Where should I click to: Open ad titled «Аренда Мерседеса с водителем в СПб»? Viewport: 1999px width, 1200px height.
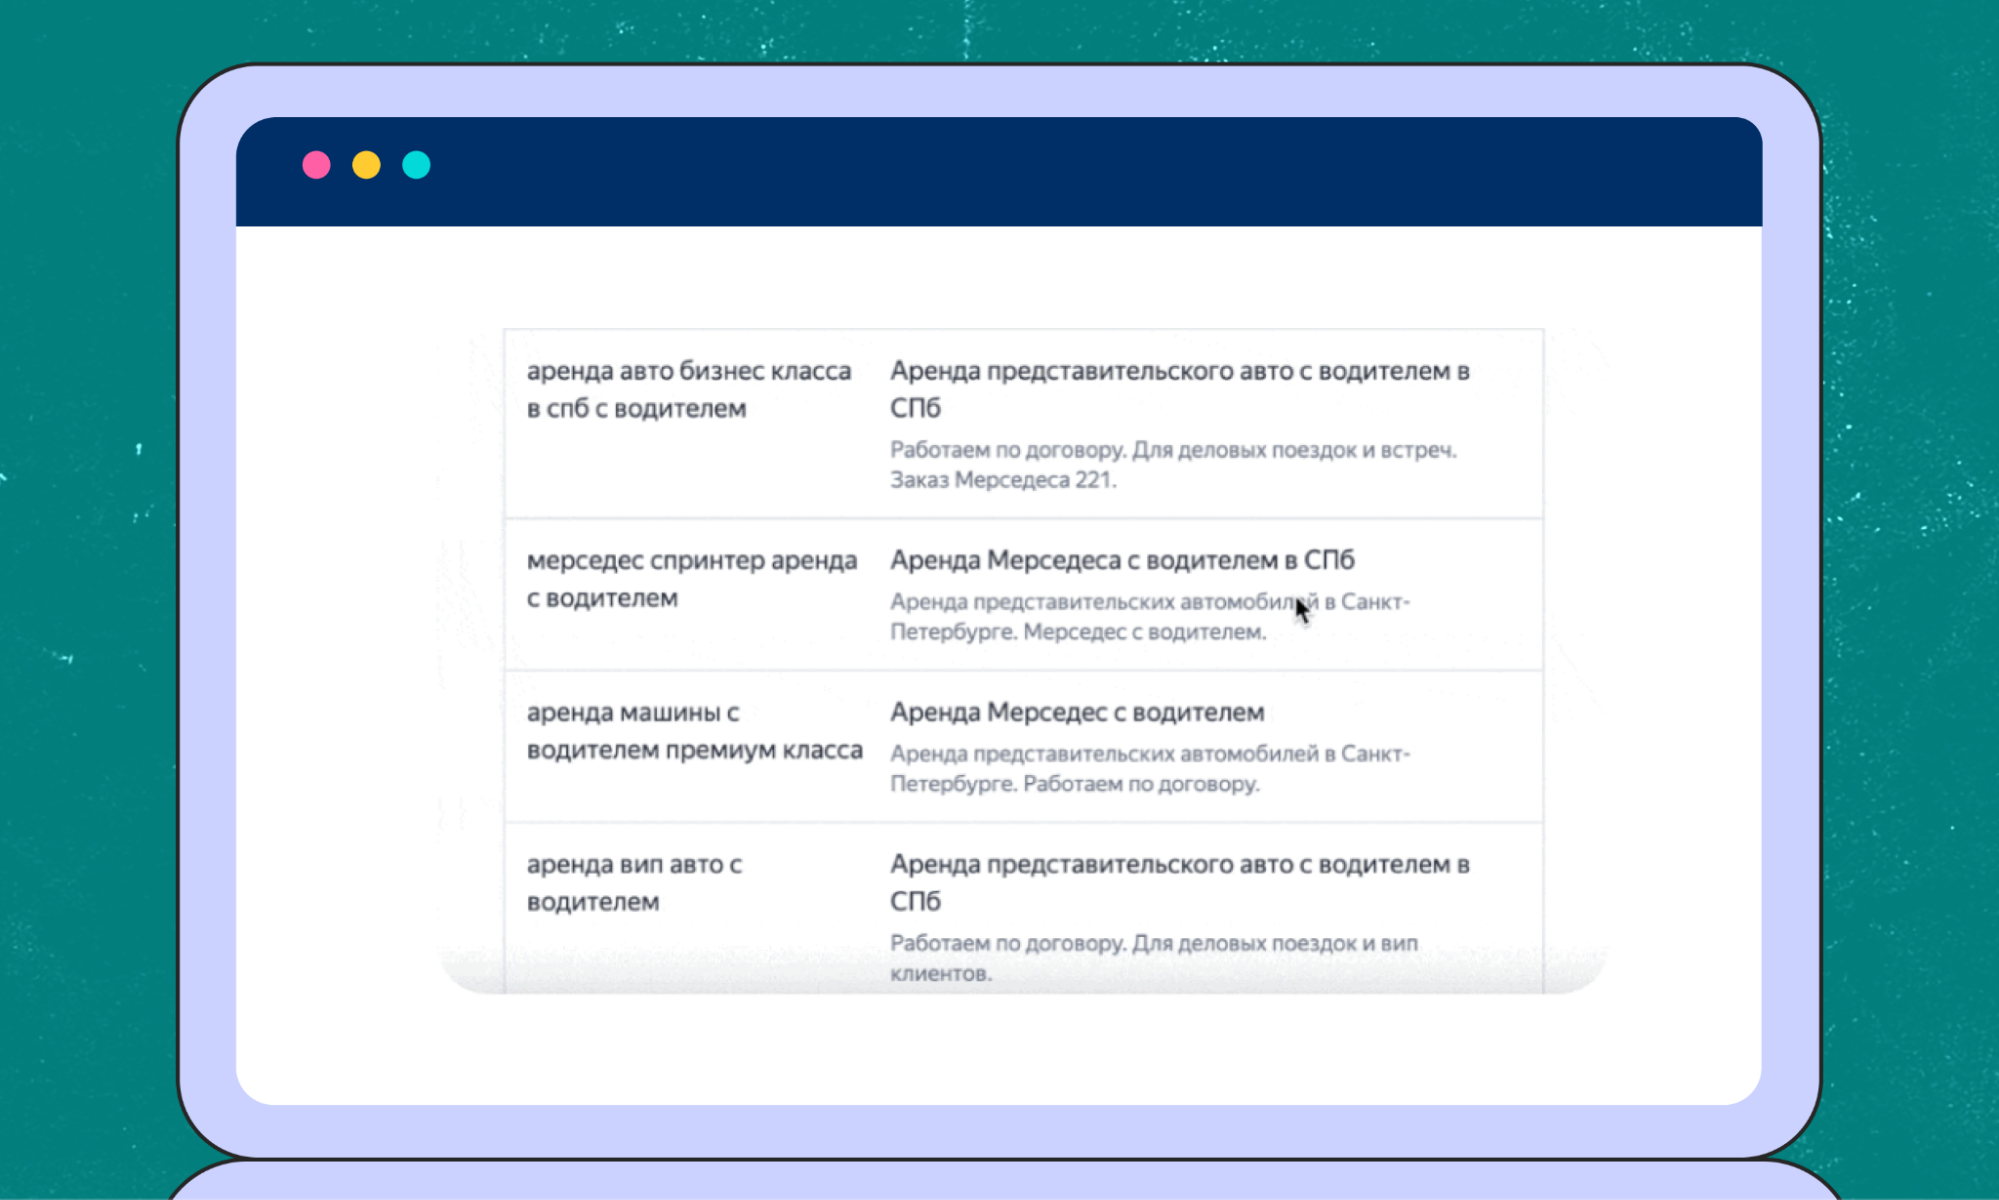(1123, 560)
